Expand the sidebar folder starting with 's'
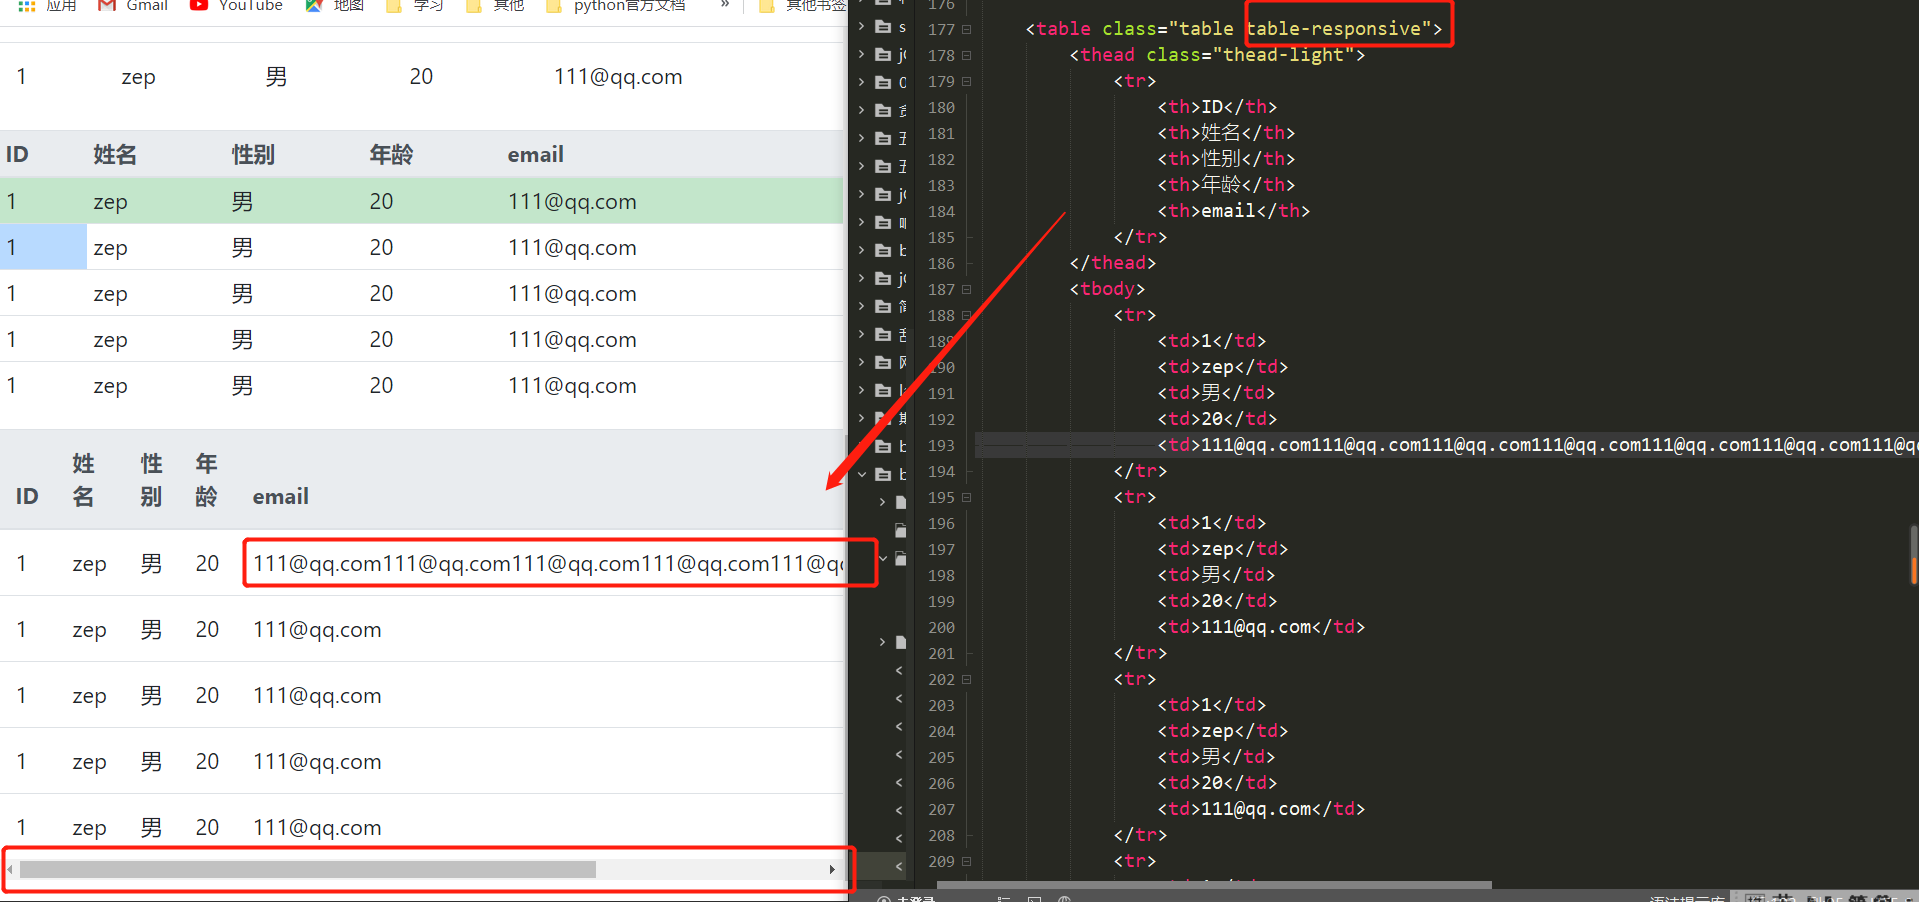1919x902 pixels. [x=862, y=27]
